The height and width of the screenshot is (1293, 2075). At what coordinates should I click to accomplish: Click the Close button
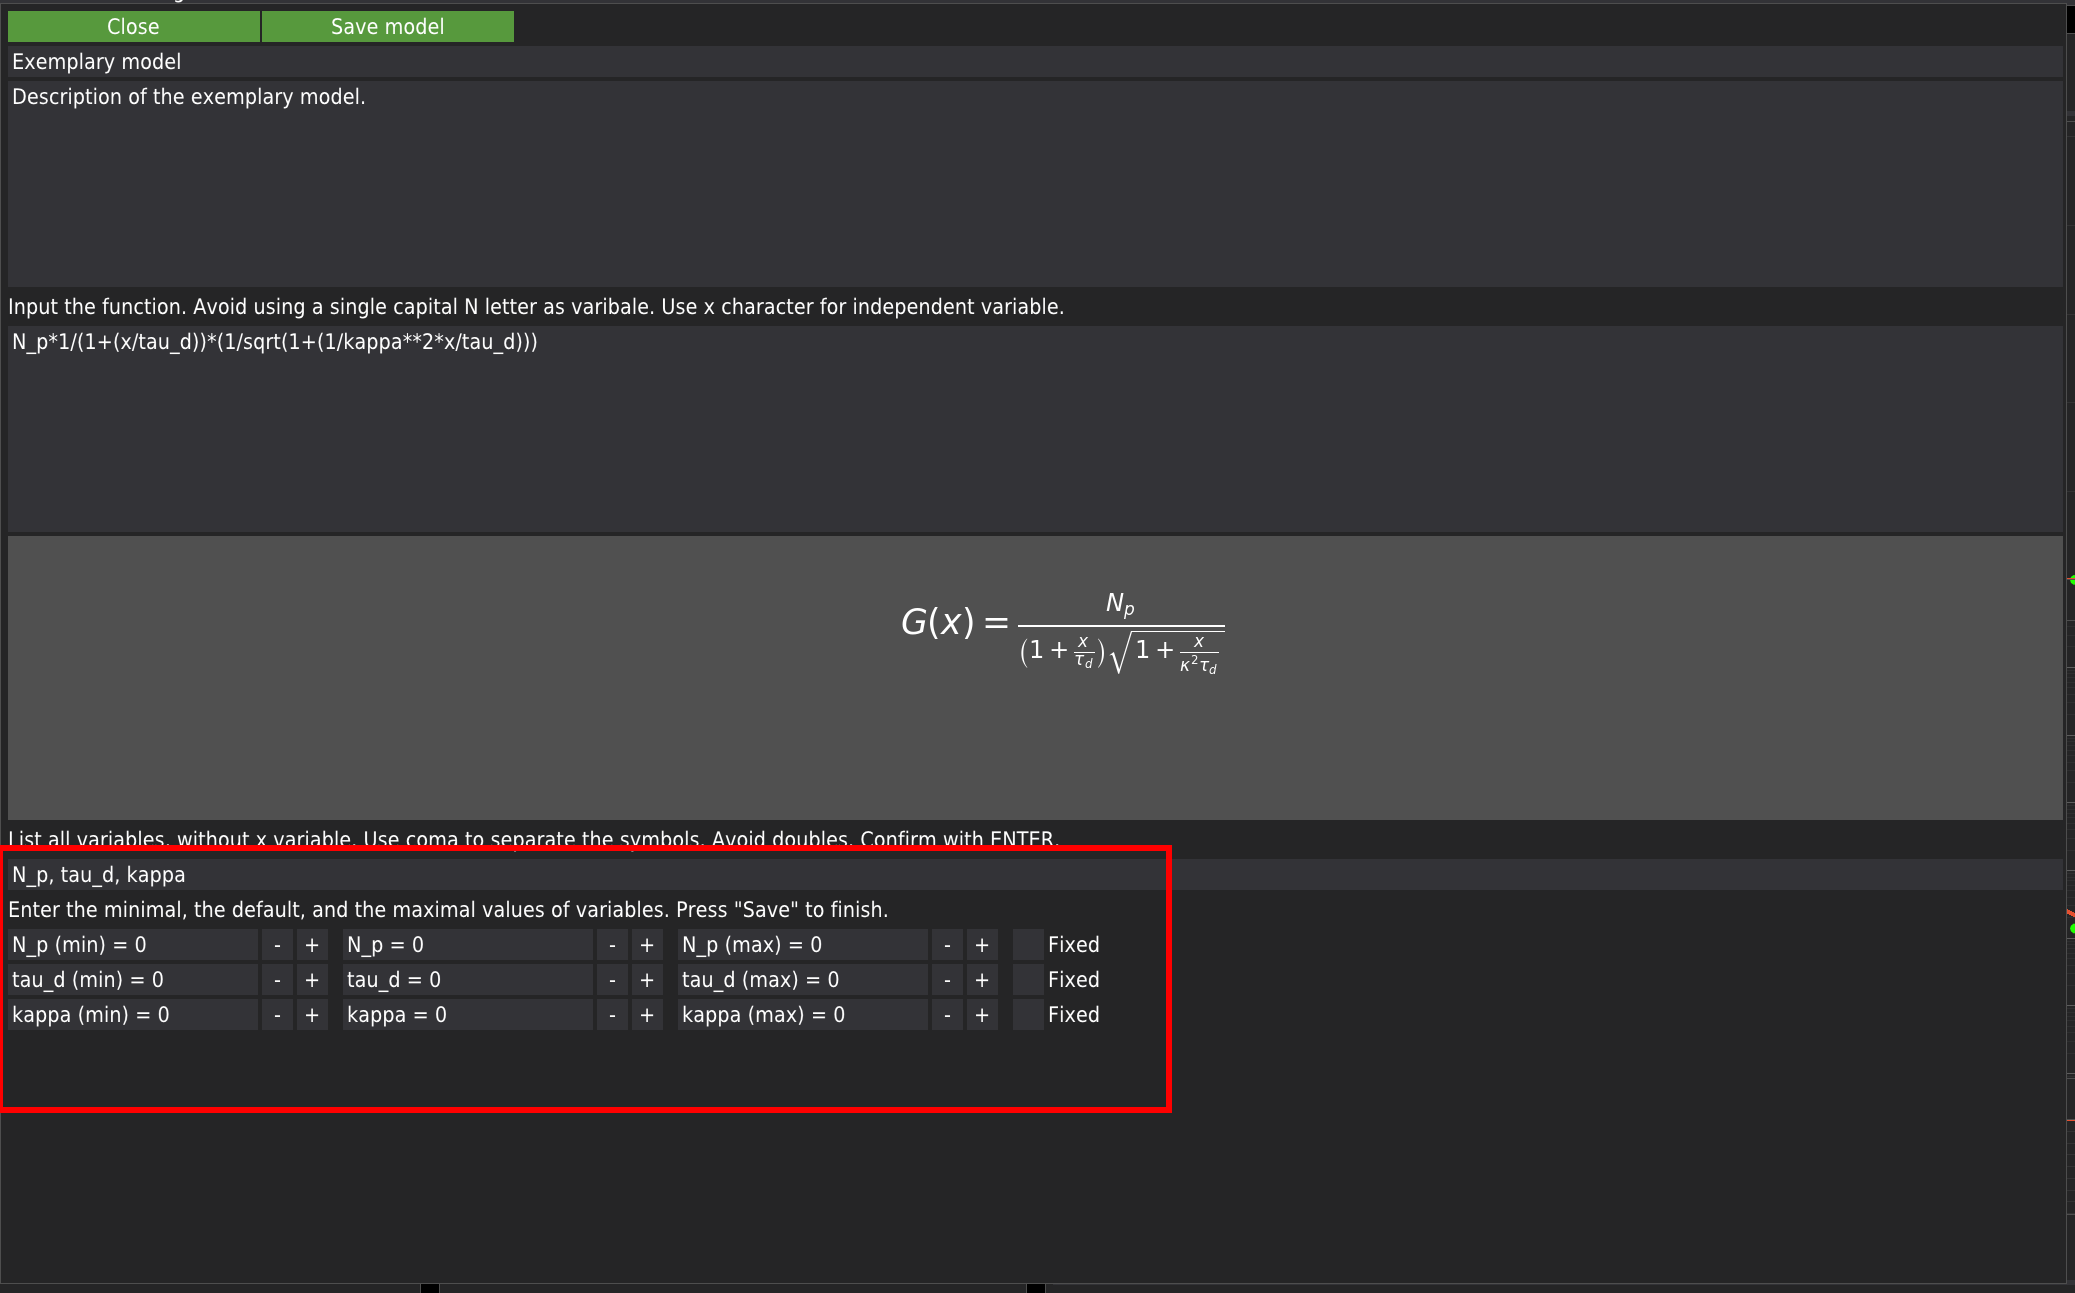tap(133, 27)
